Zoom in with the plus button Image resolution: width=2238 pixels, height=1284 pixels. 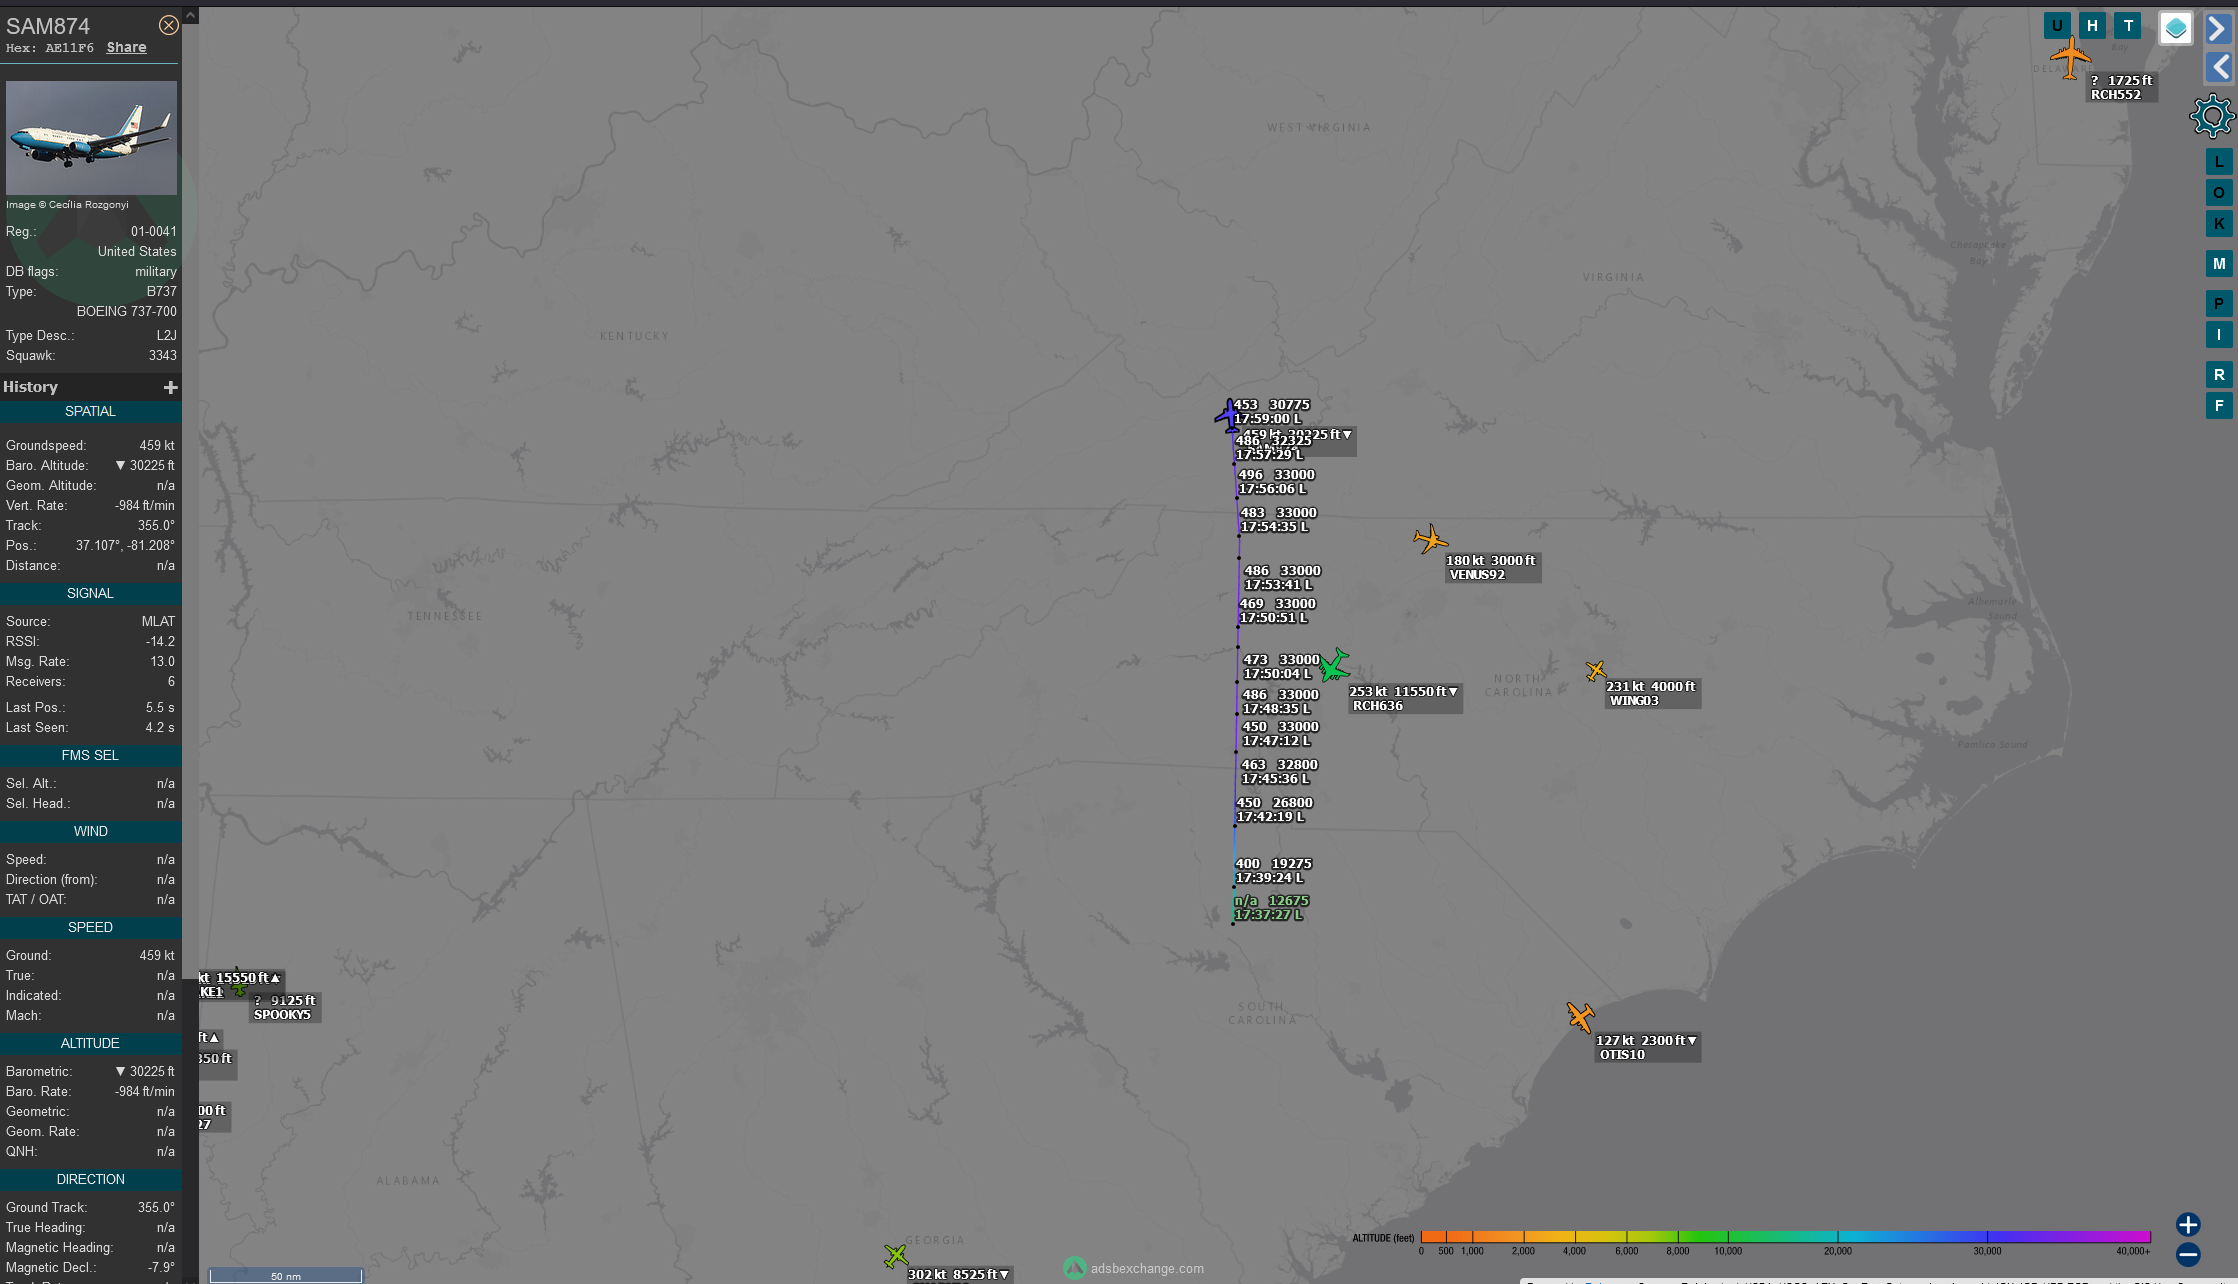[x=2188, y=1224]
